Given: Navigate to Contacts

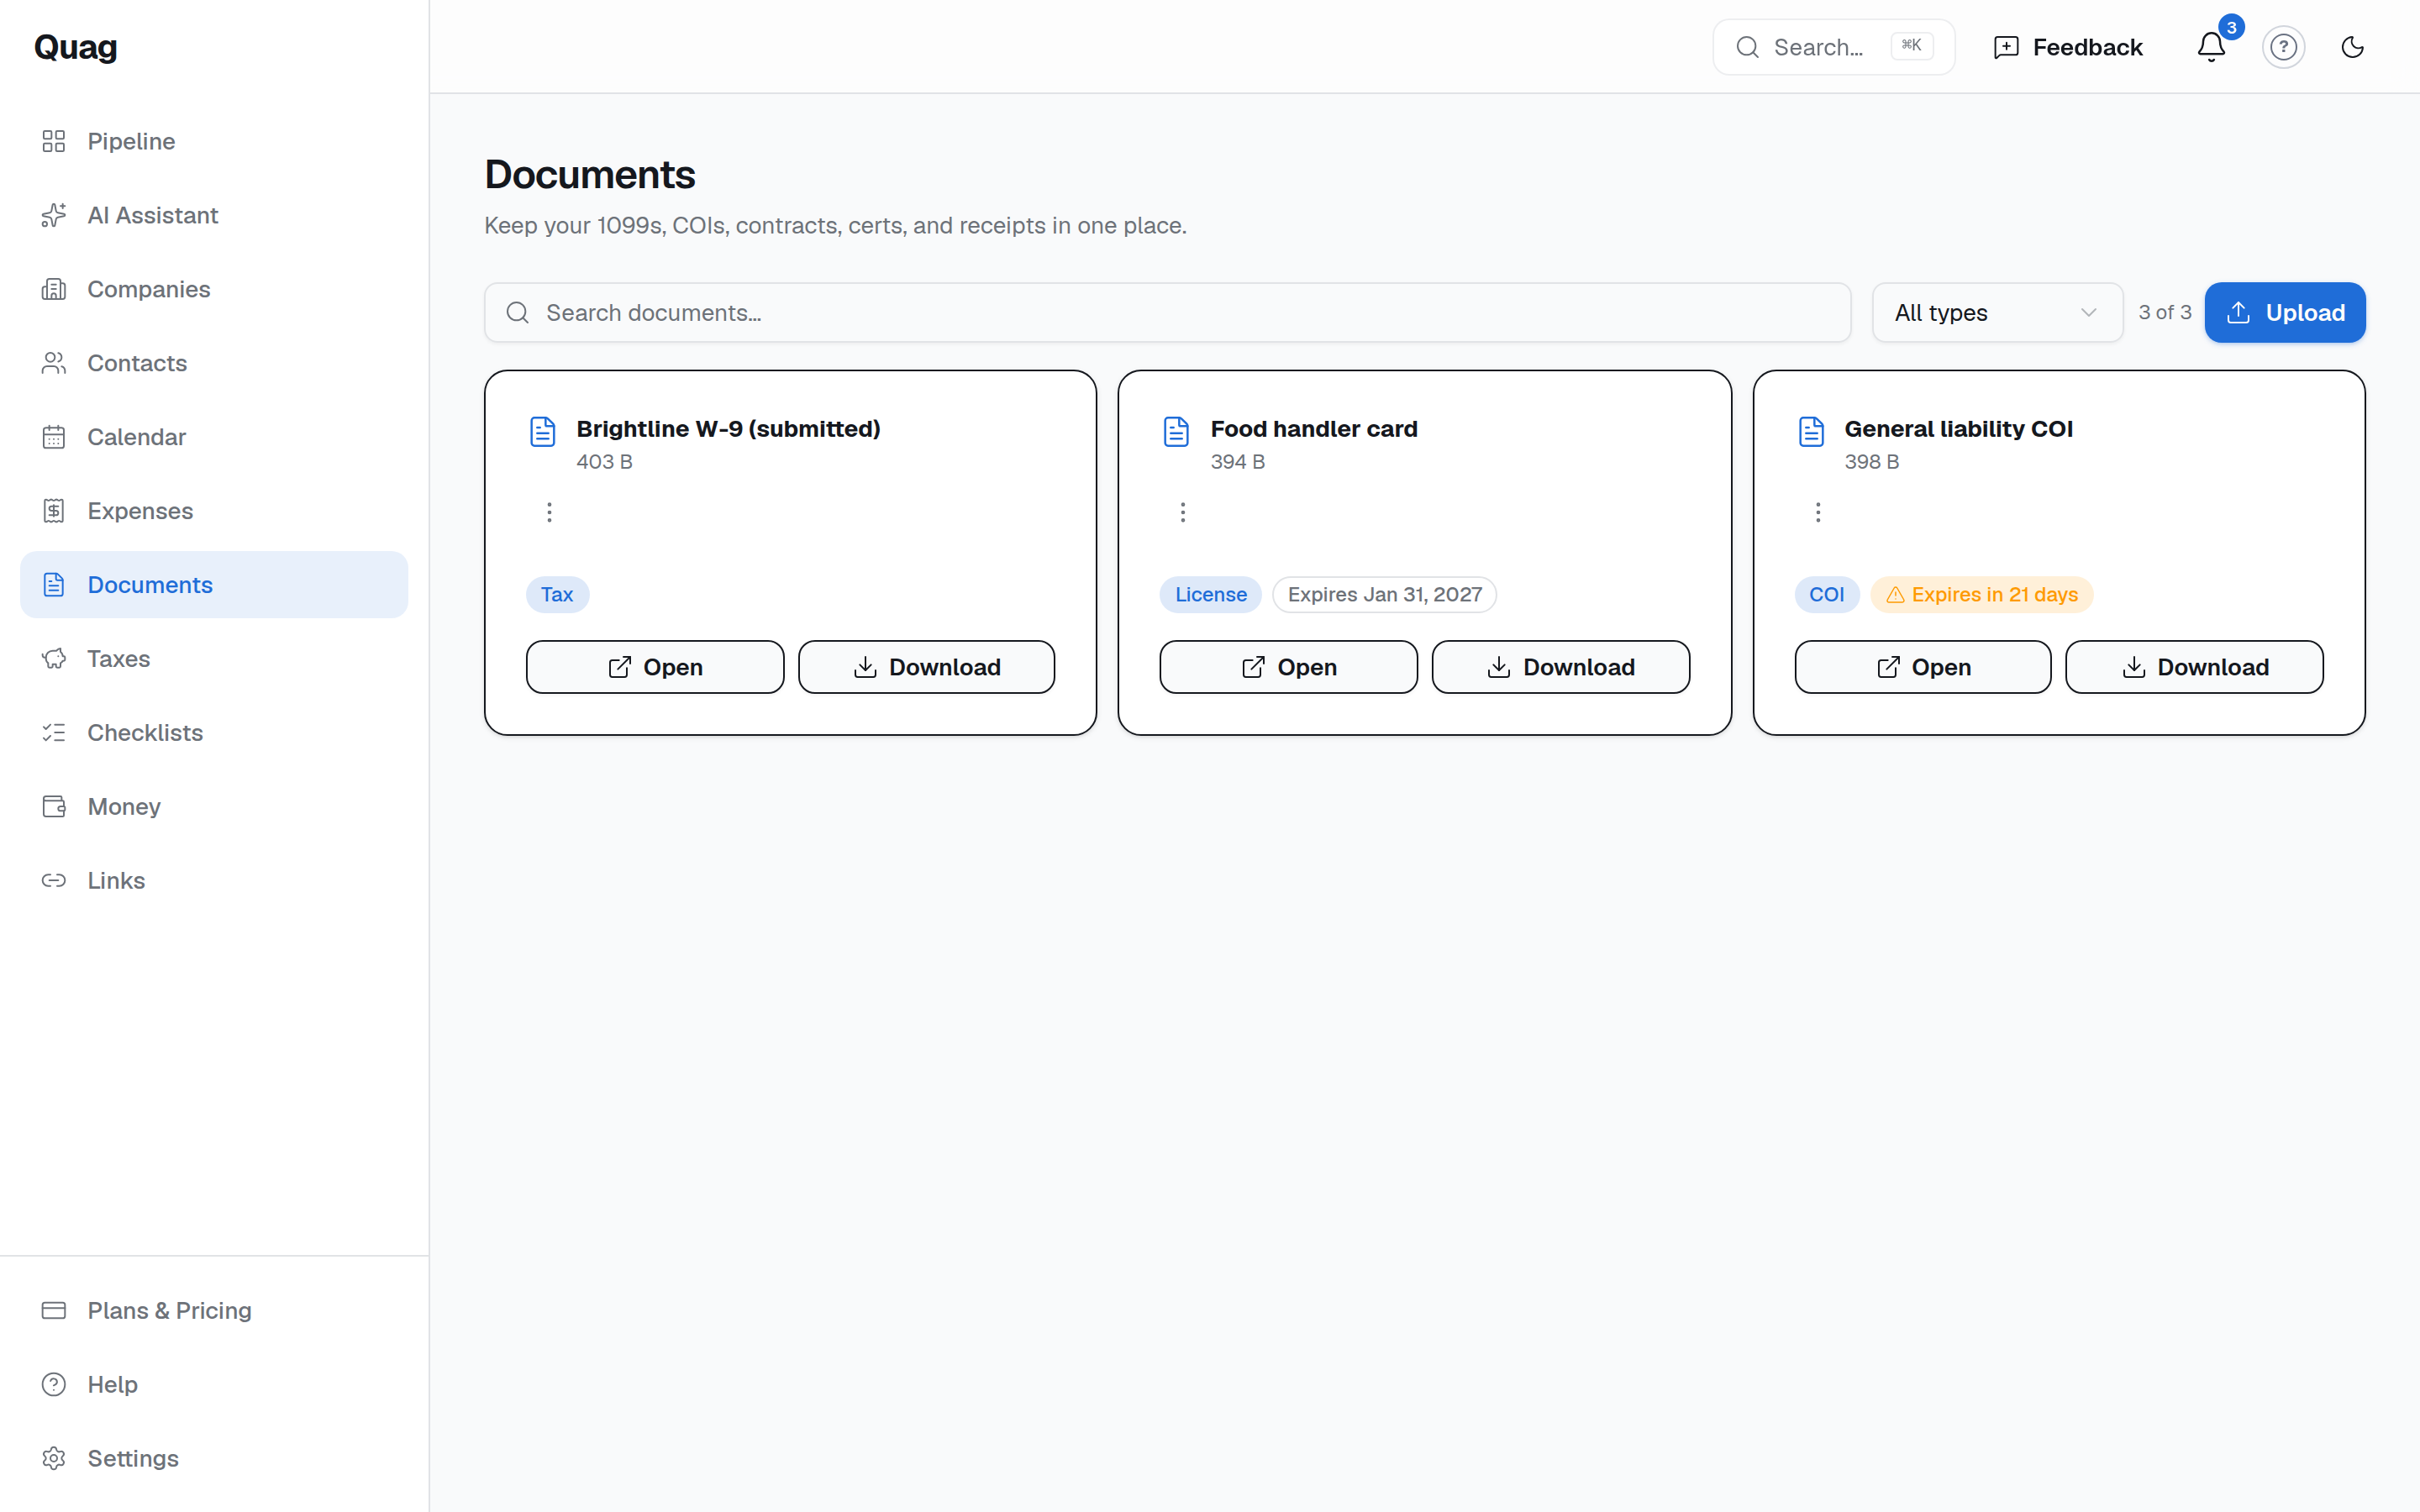Looking at the screenshot, I should coord(214,363).
